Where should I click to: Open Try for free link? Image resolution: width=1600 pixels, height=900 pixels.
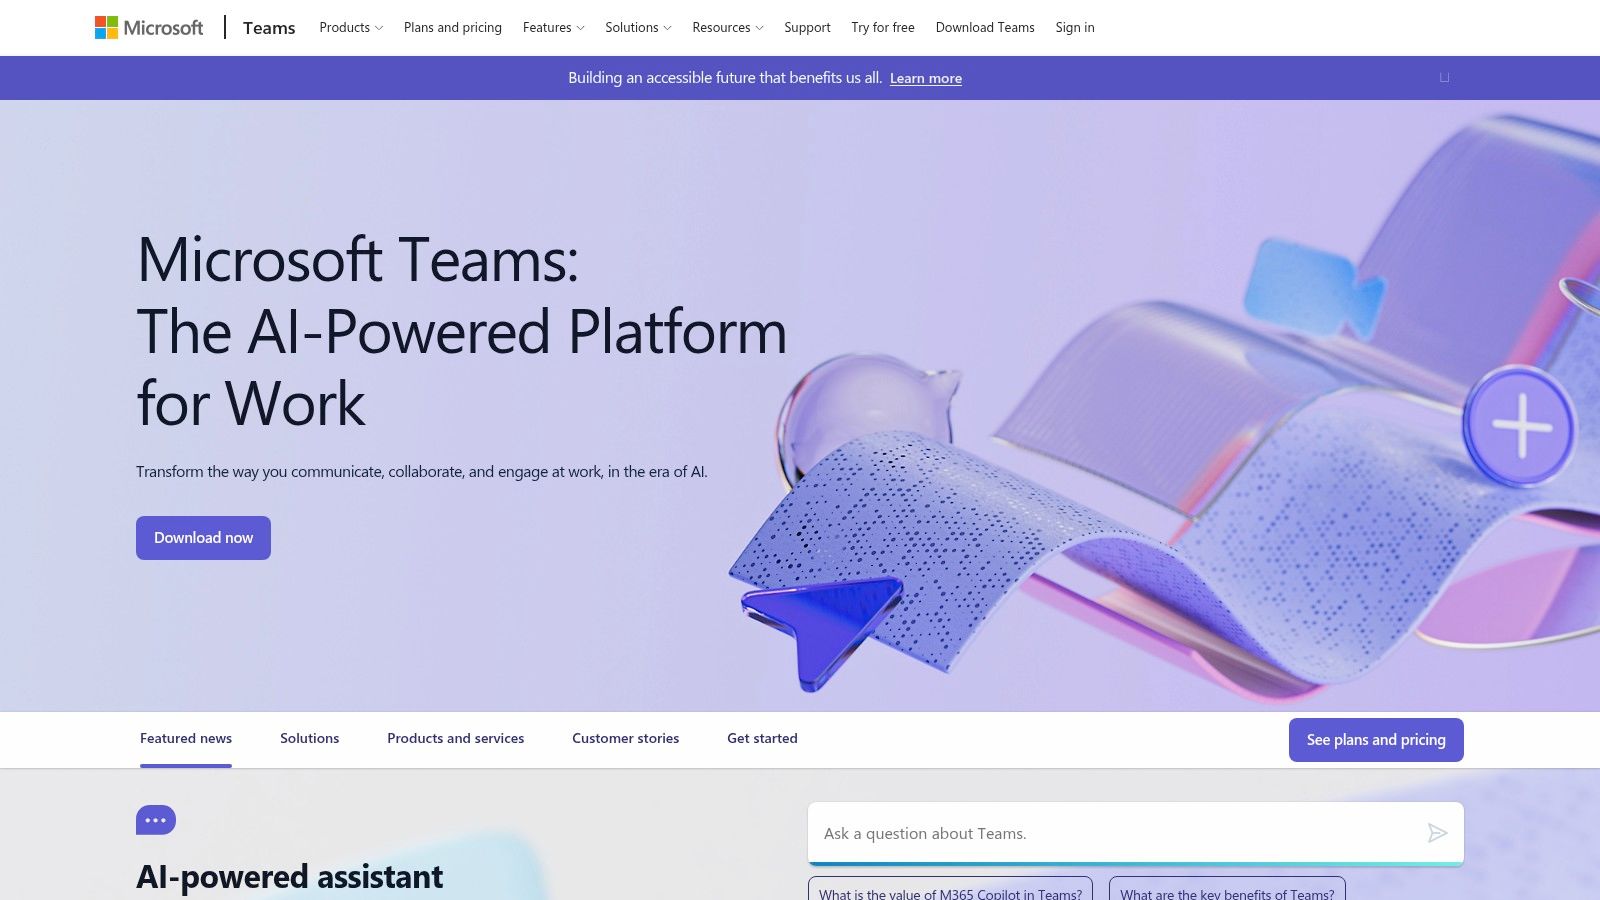tap(883, 28)
